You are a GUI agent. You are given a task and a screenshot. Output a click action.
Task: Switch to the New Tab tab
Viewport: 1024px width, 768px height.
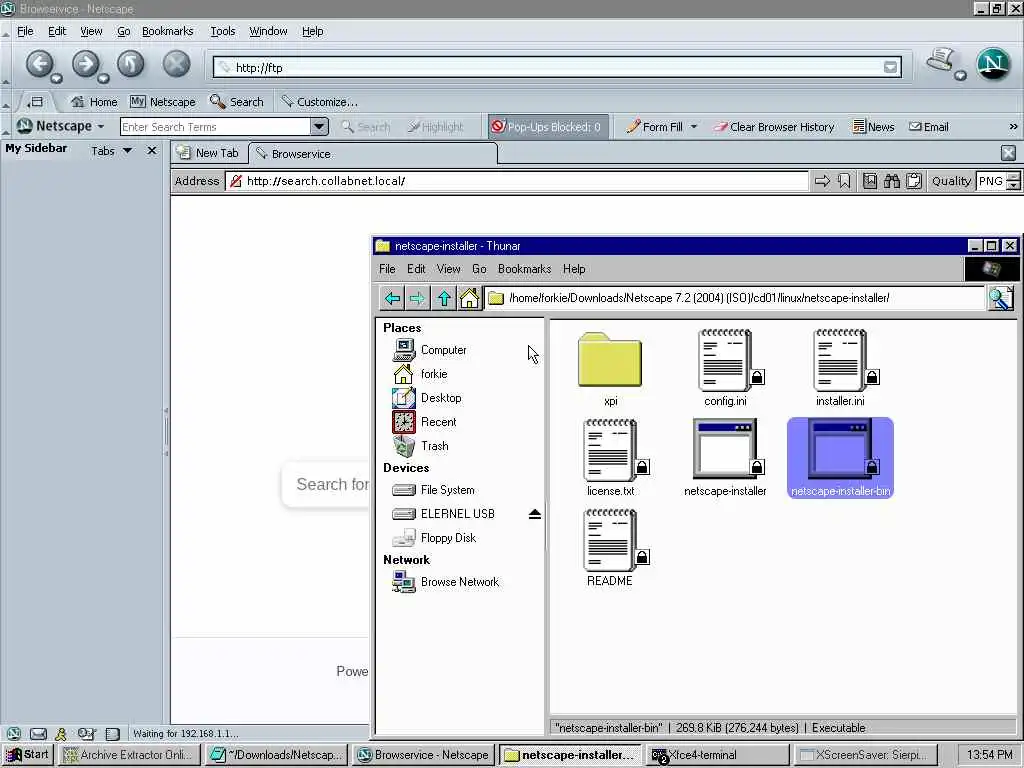coord(209,153)
